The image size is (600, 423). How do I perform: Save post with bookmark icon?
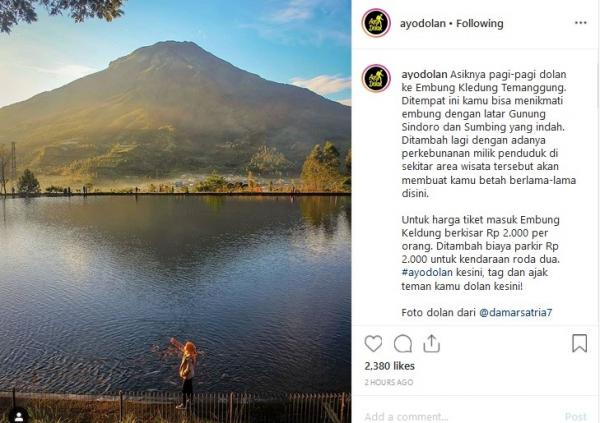coord(579,343)
